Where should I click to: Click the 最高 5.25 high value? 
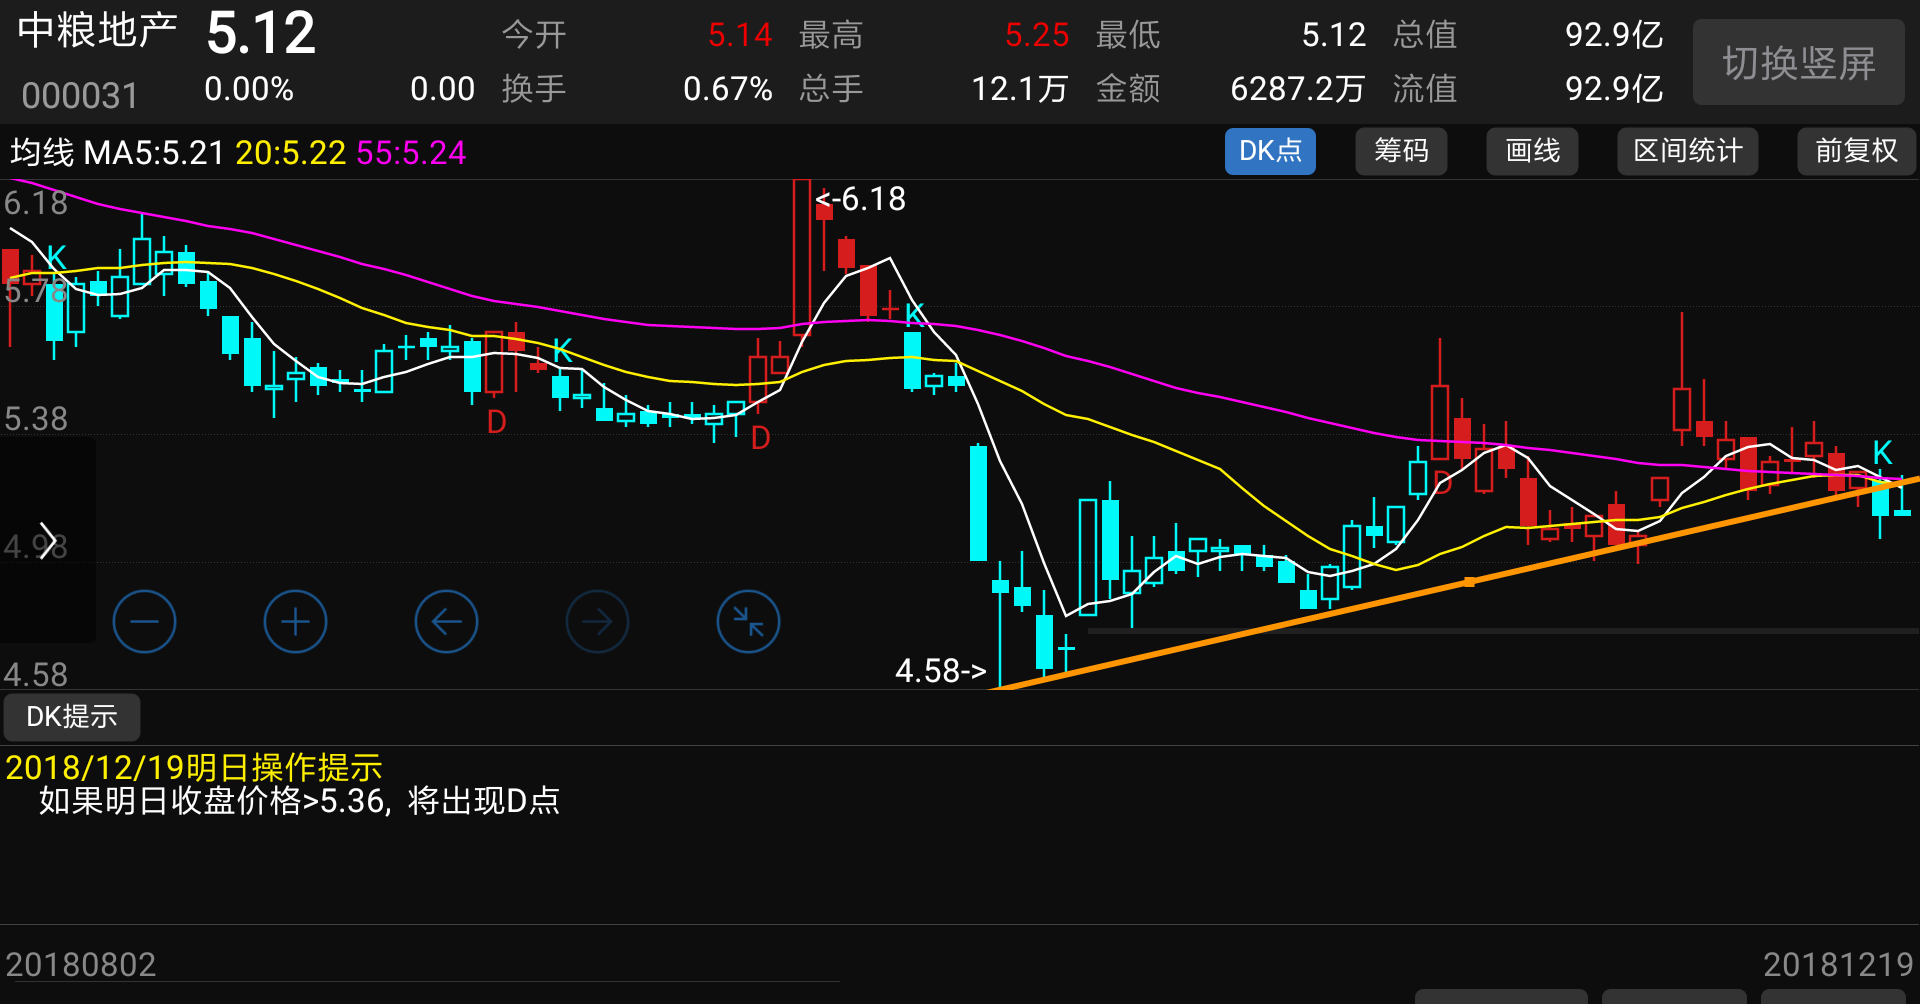(1037, 35)
